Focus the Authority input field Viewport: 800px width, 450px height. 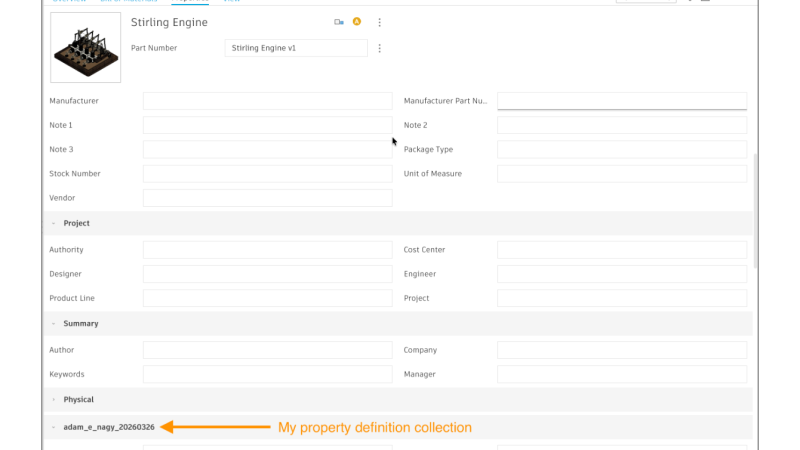tap(267, 250)
